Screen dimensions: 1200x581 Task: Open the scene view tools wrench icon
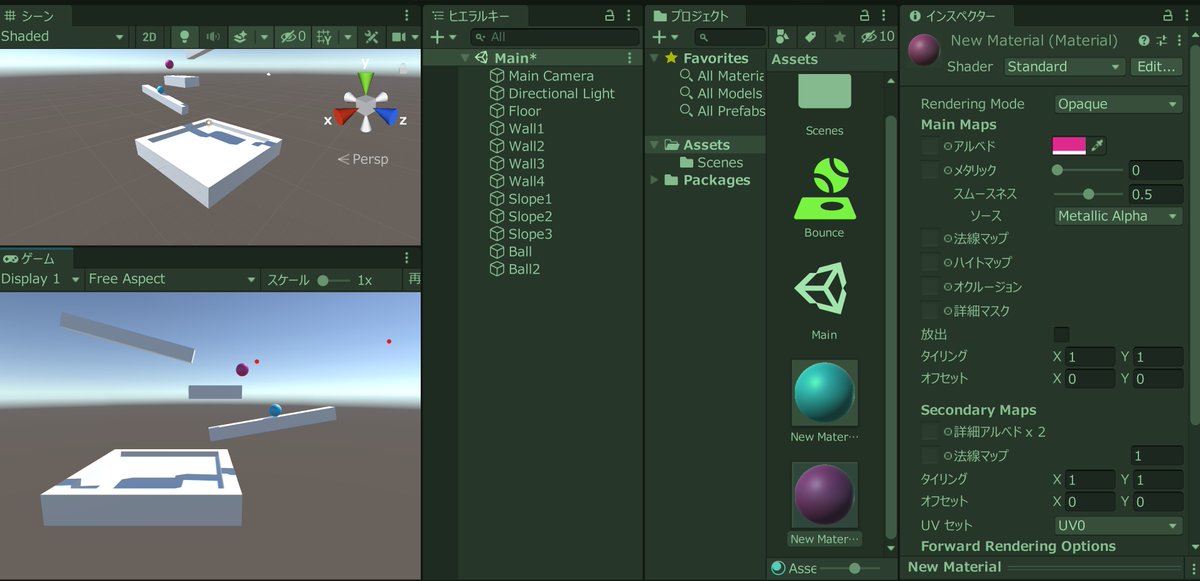pyautogui.click(x=371, y=36)
